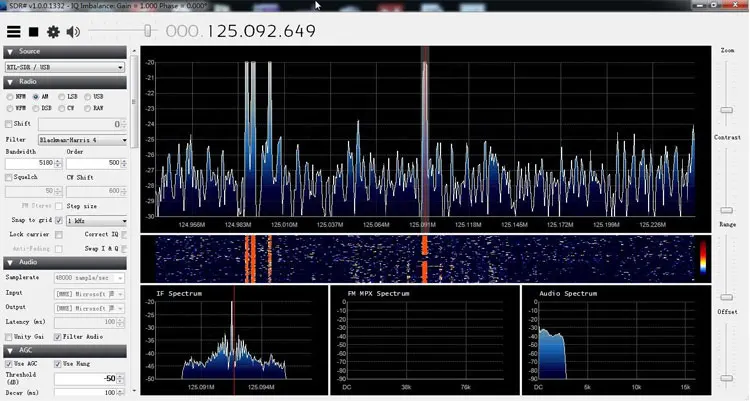Image resolution: width=750 pixels, height=401 pixels.
Task: Select USB demodulation mode
Action: [88, 97]
